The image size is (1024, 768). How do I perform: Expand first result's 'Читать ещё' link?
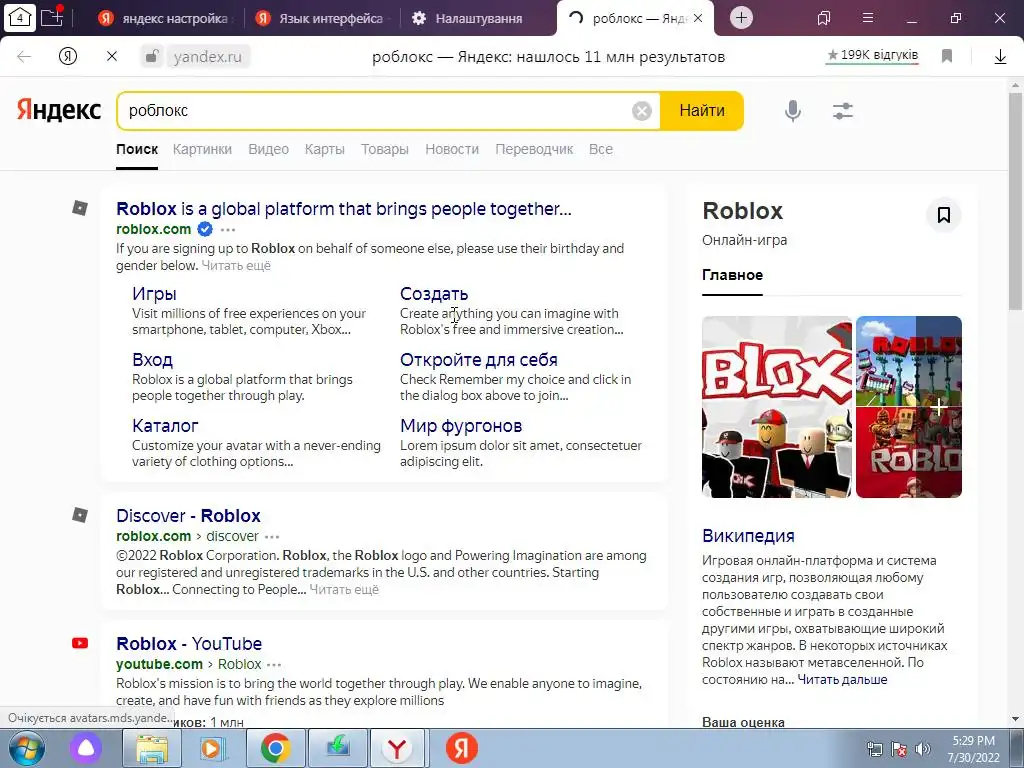point(236,266)
